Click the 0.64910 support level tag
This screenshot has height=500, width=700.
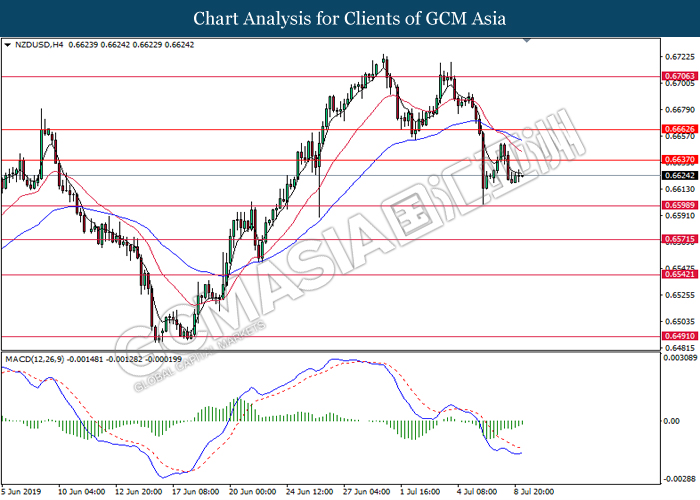click(679, 336)
